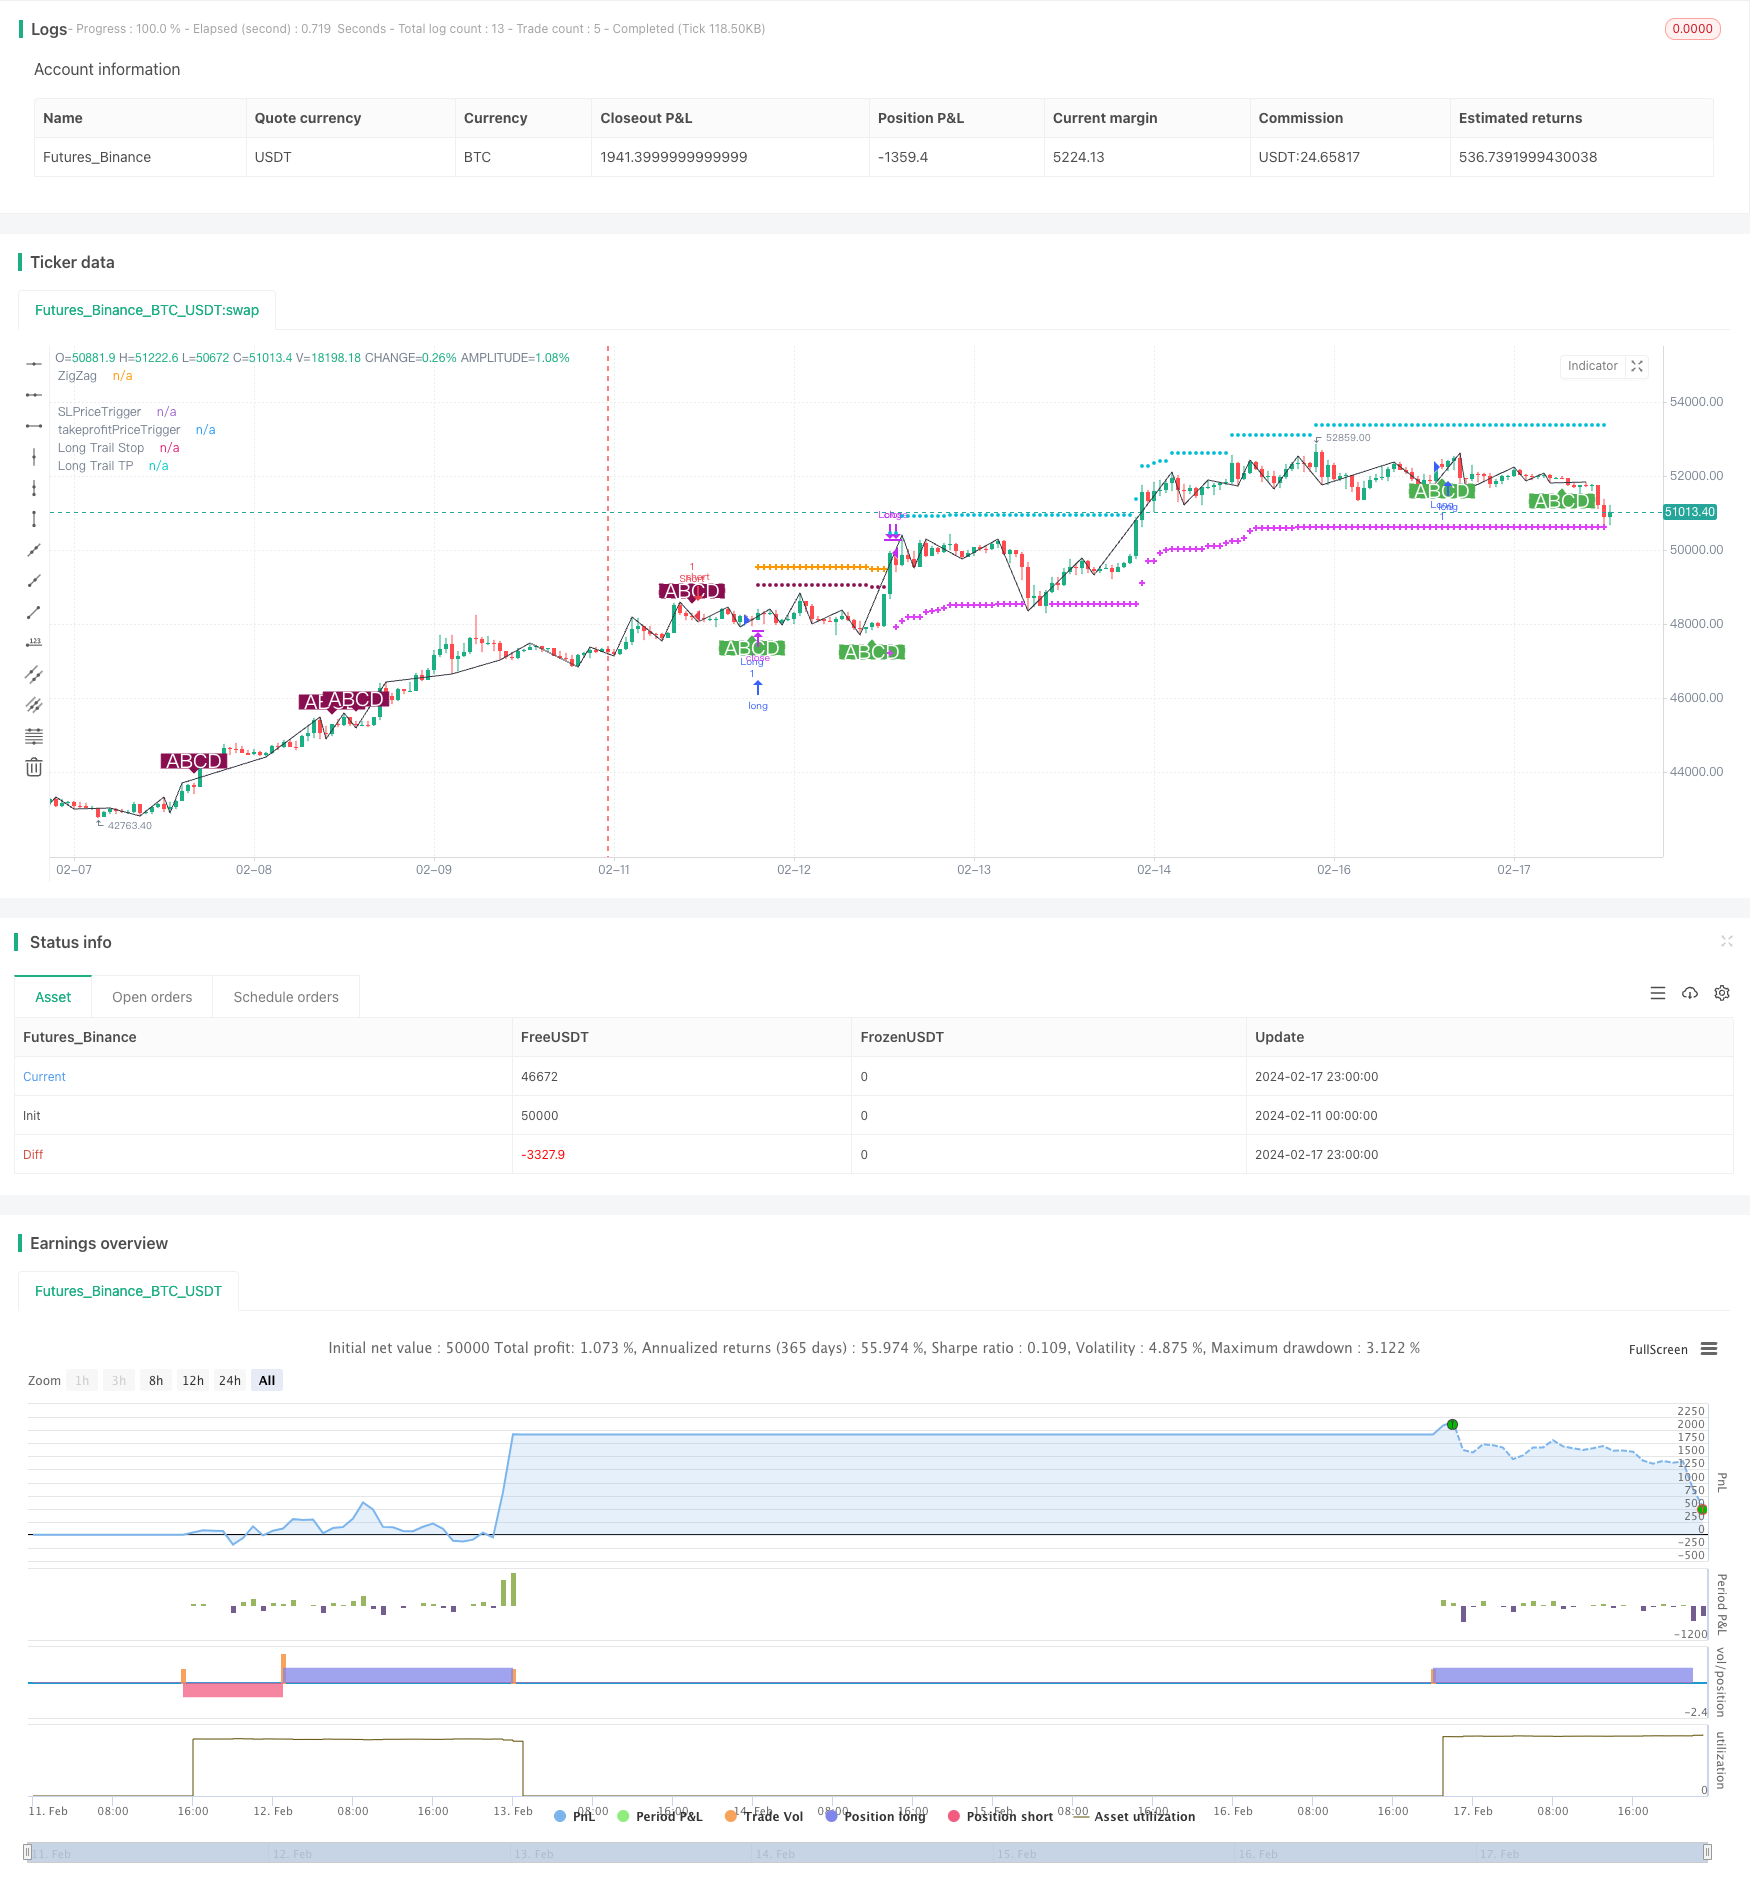This screenshot has height=1891, width=1750.
Task: Click FullScreen on the earnings chart
Action: pos(1657,1349)
